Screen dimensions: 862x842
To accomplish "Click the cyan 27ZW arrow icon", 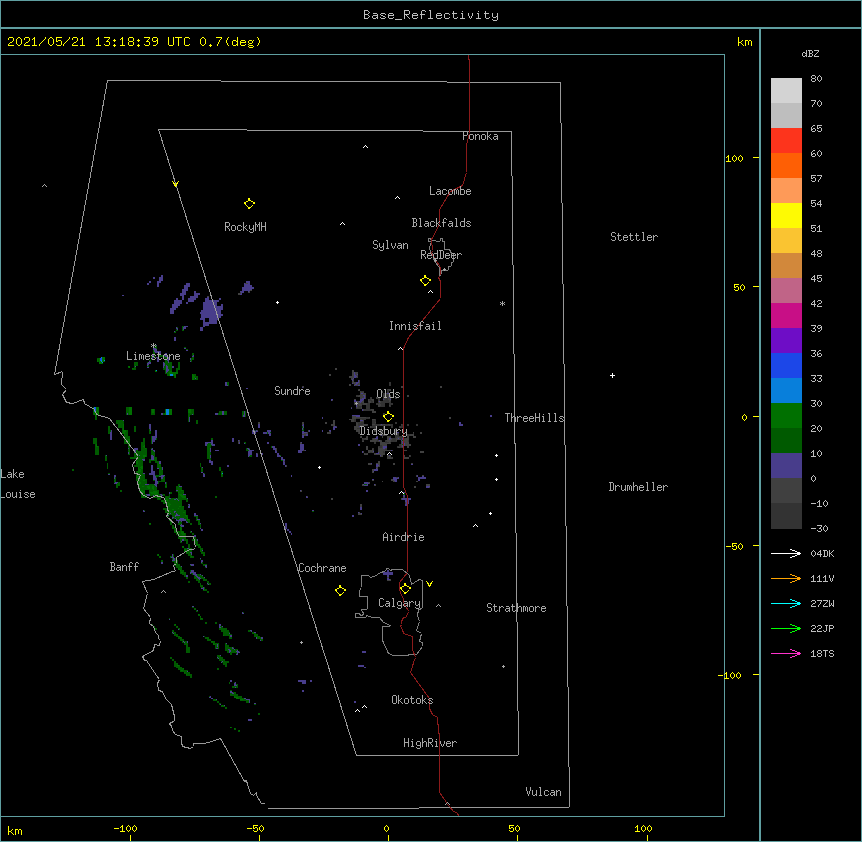I will point(786,603).
